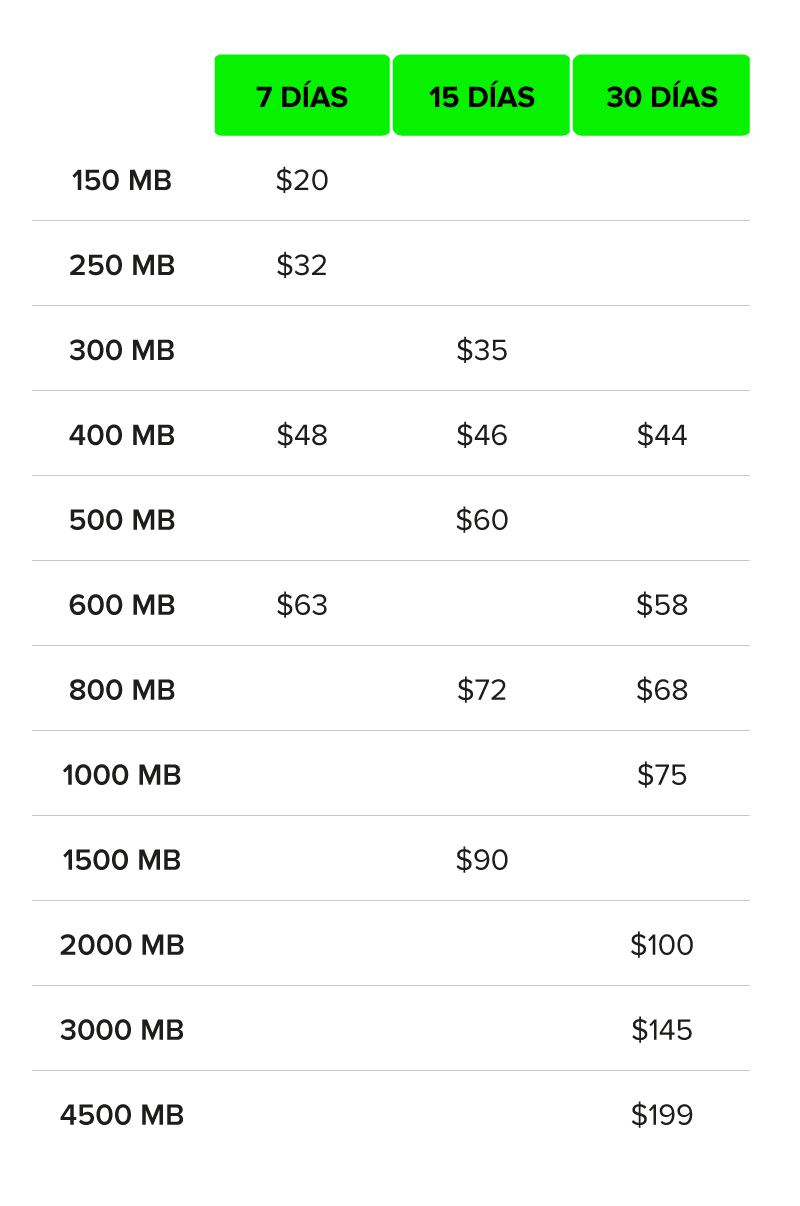Click the $199 price for 4500 MB
This screenshot has height=1206, width=800.
[662, 1116]
